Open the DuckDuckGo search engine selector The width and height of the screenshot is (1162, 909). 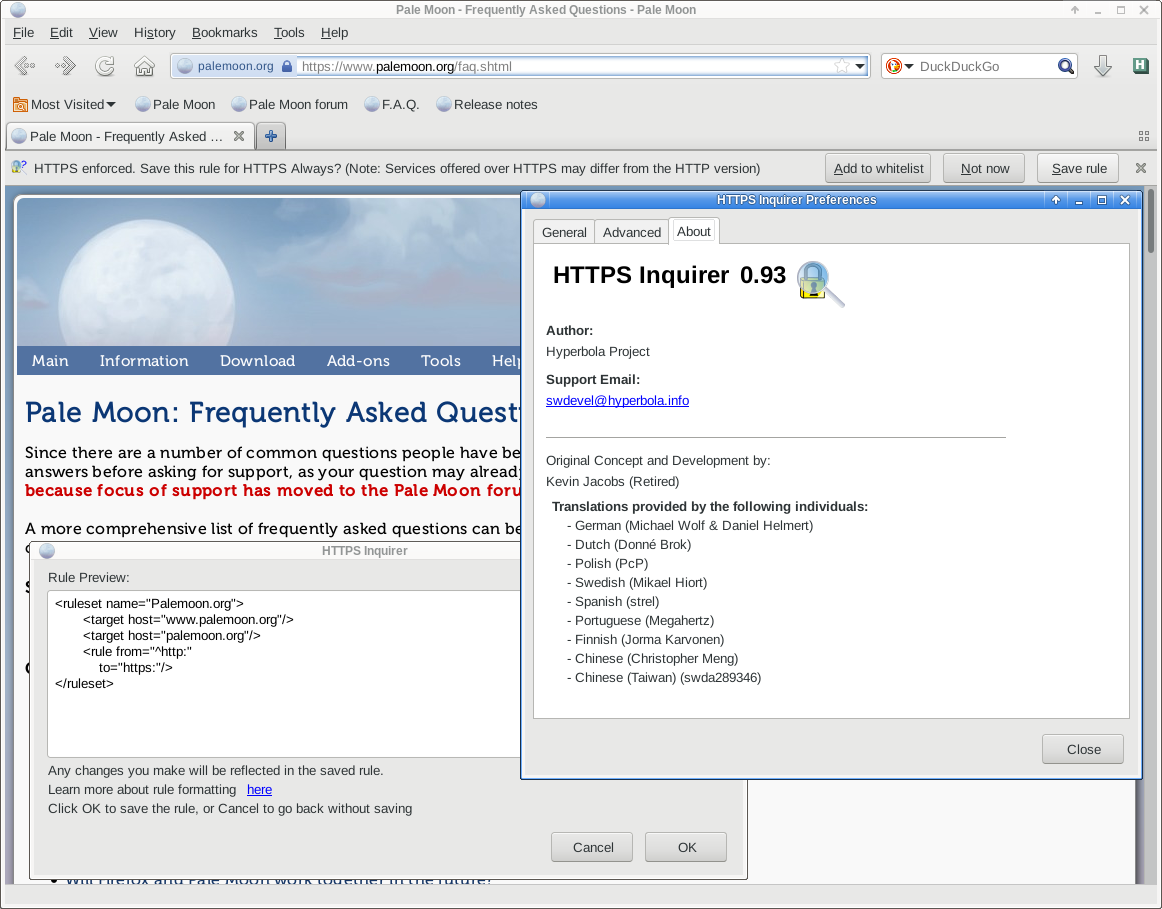(899, 66)
